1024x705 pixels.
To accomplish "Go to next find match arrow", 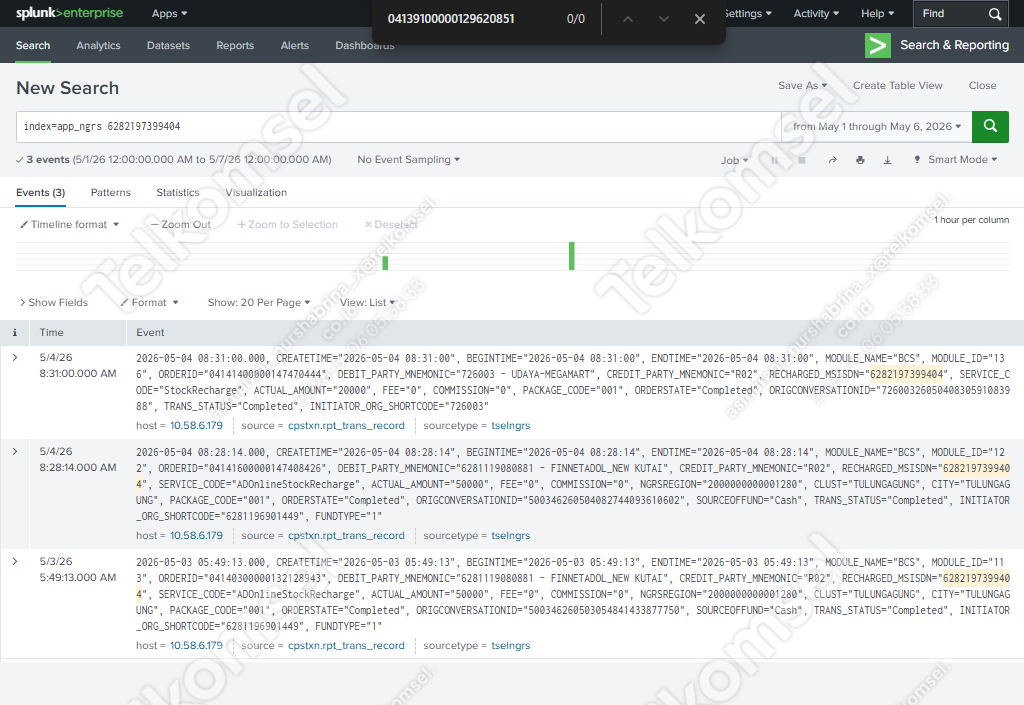I will point(664,19).
